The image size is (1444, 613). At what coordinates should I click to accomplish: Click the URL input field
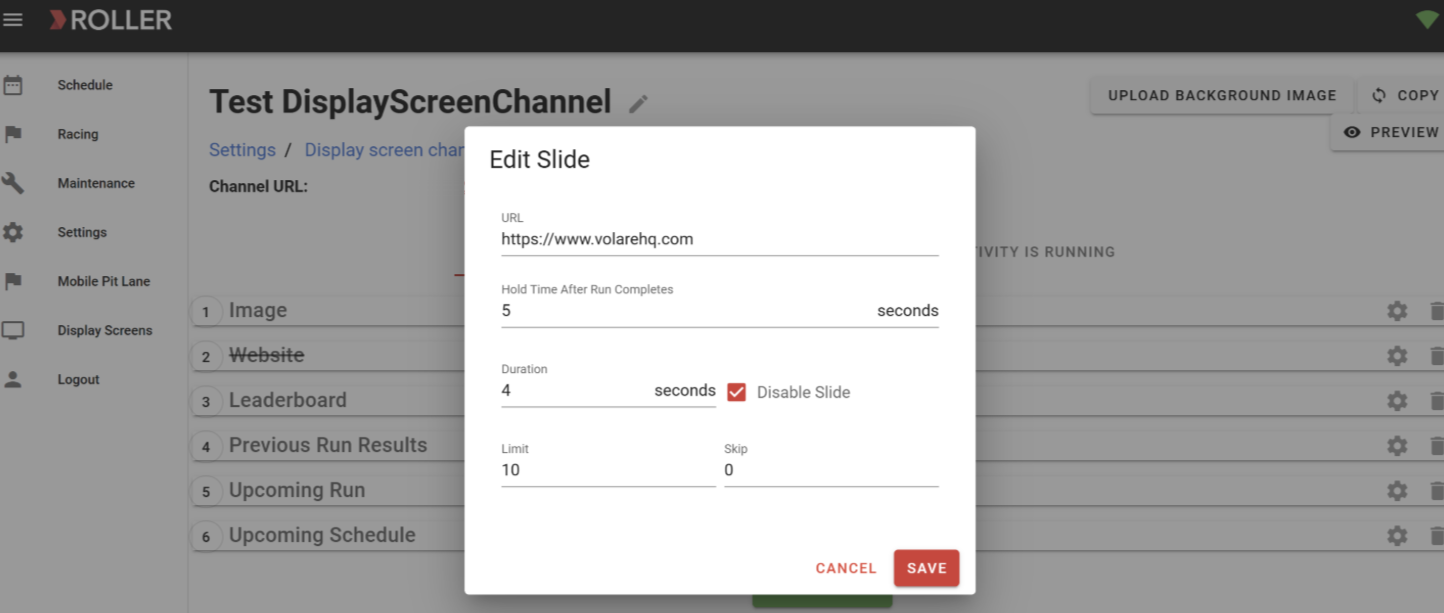tap(720, 240)
